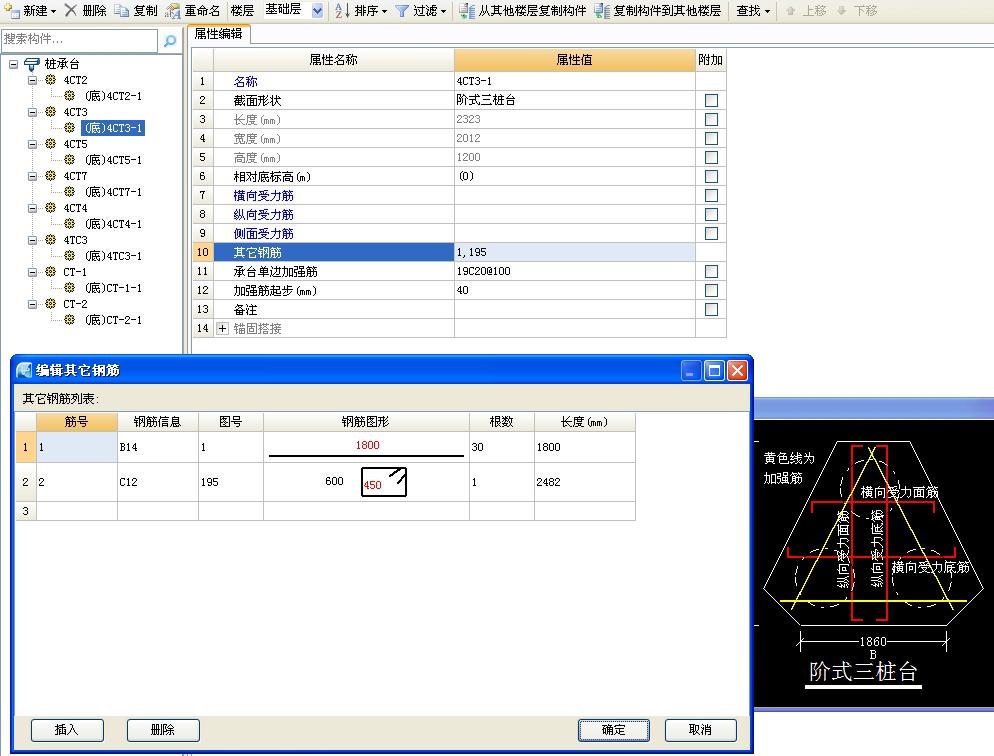The width and height of the screenshot is (994, 756).
Task: Click the B14 rebar info cell
Action: click(158, 447)
